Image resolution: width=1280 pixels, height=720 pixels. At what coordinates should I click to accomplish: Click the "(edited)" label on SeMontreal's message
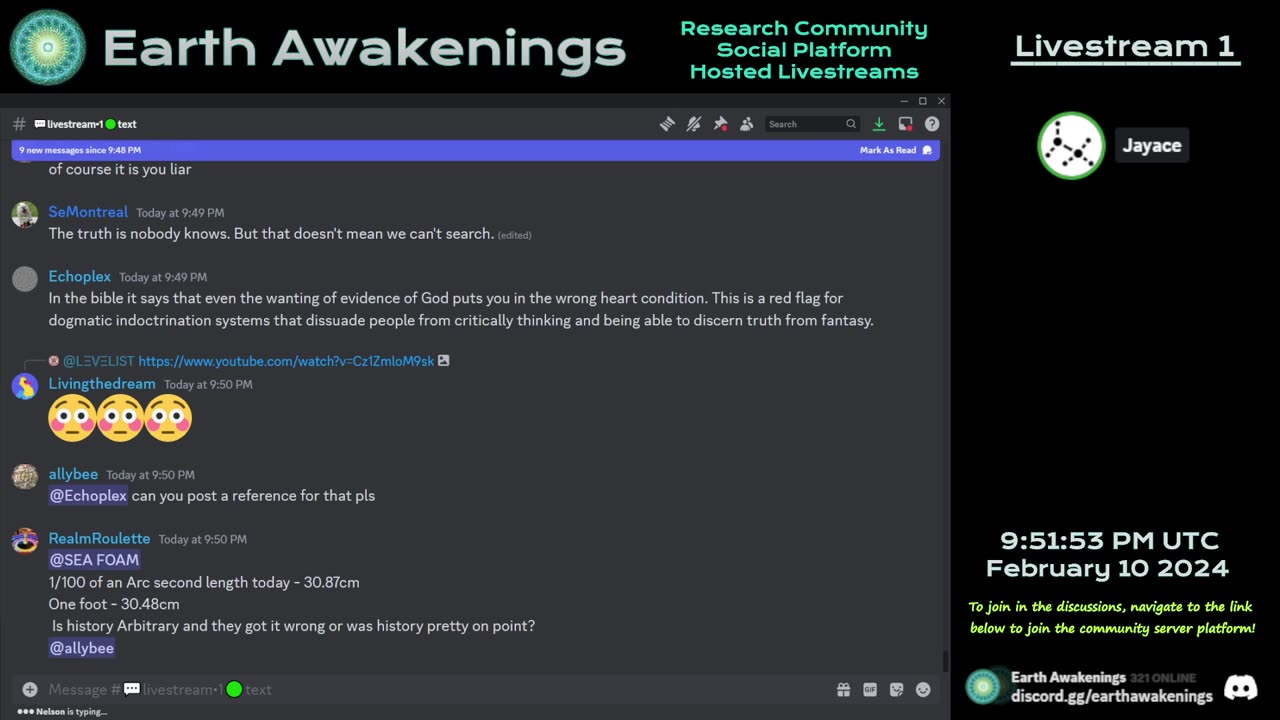(514, 235)
